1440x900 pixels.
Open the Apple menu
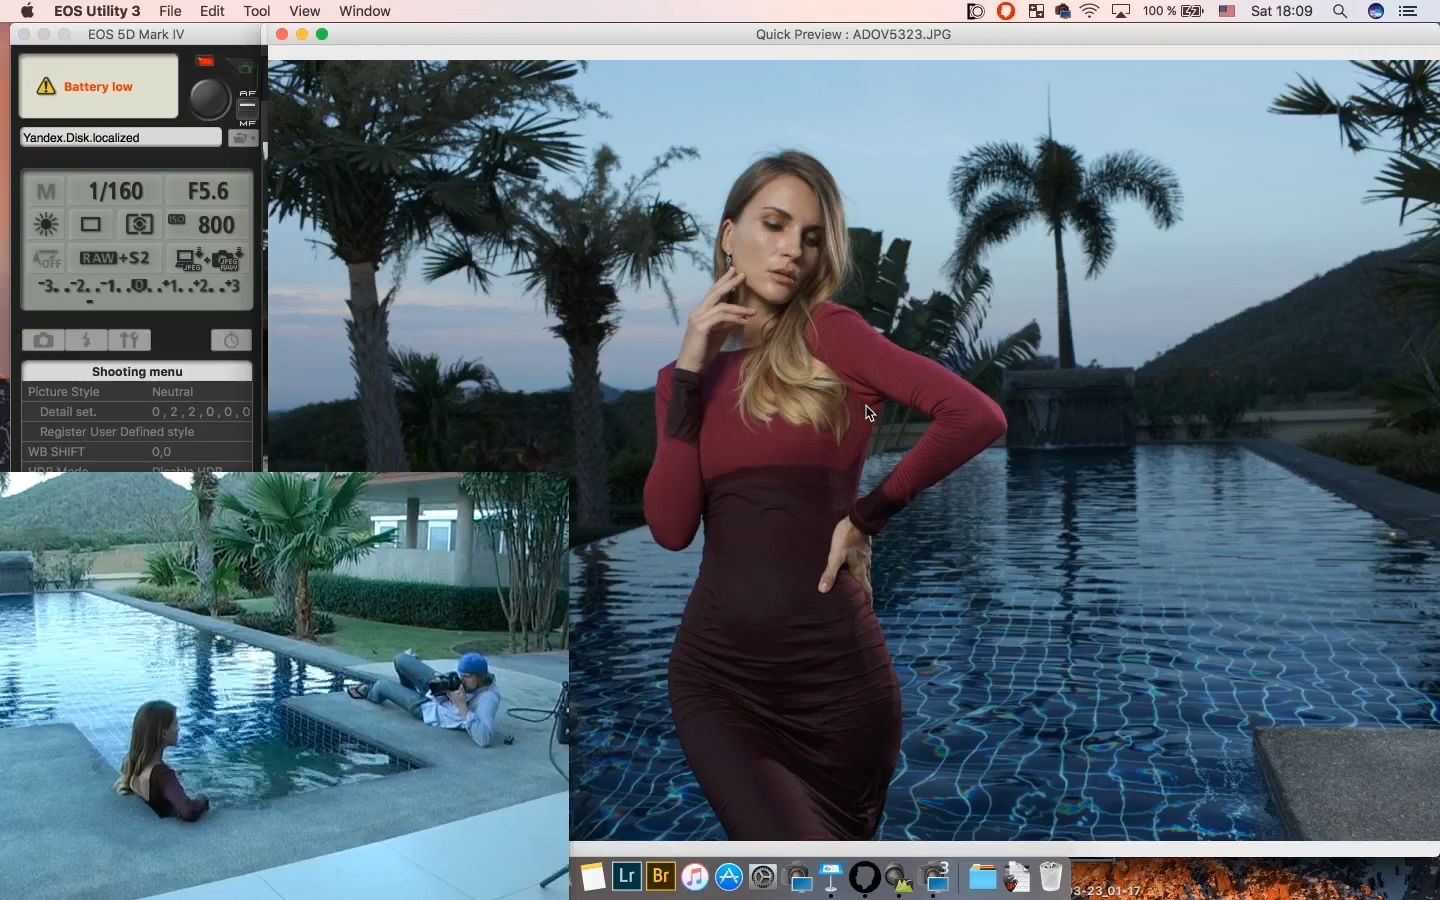coord(27,11)
